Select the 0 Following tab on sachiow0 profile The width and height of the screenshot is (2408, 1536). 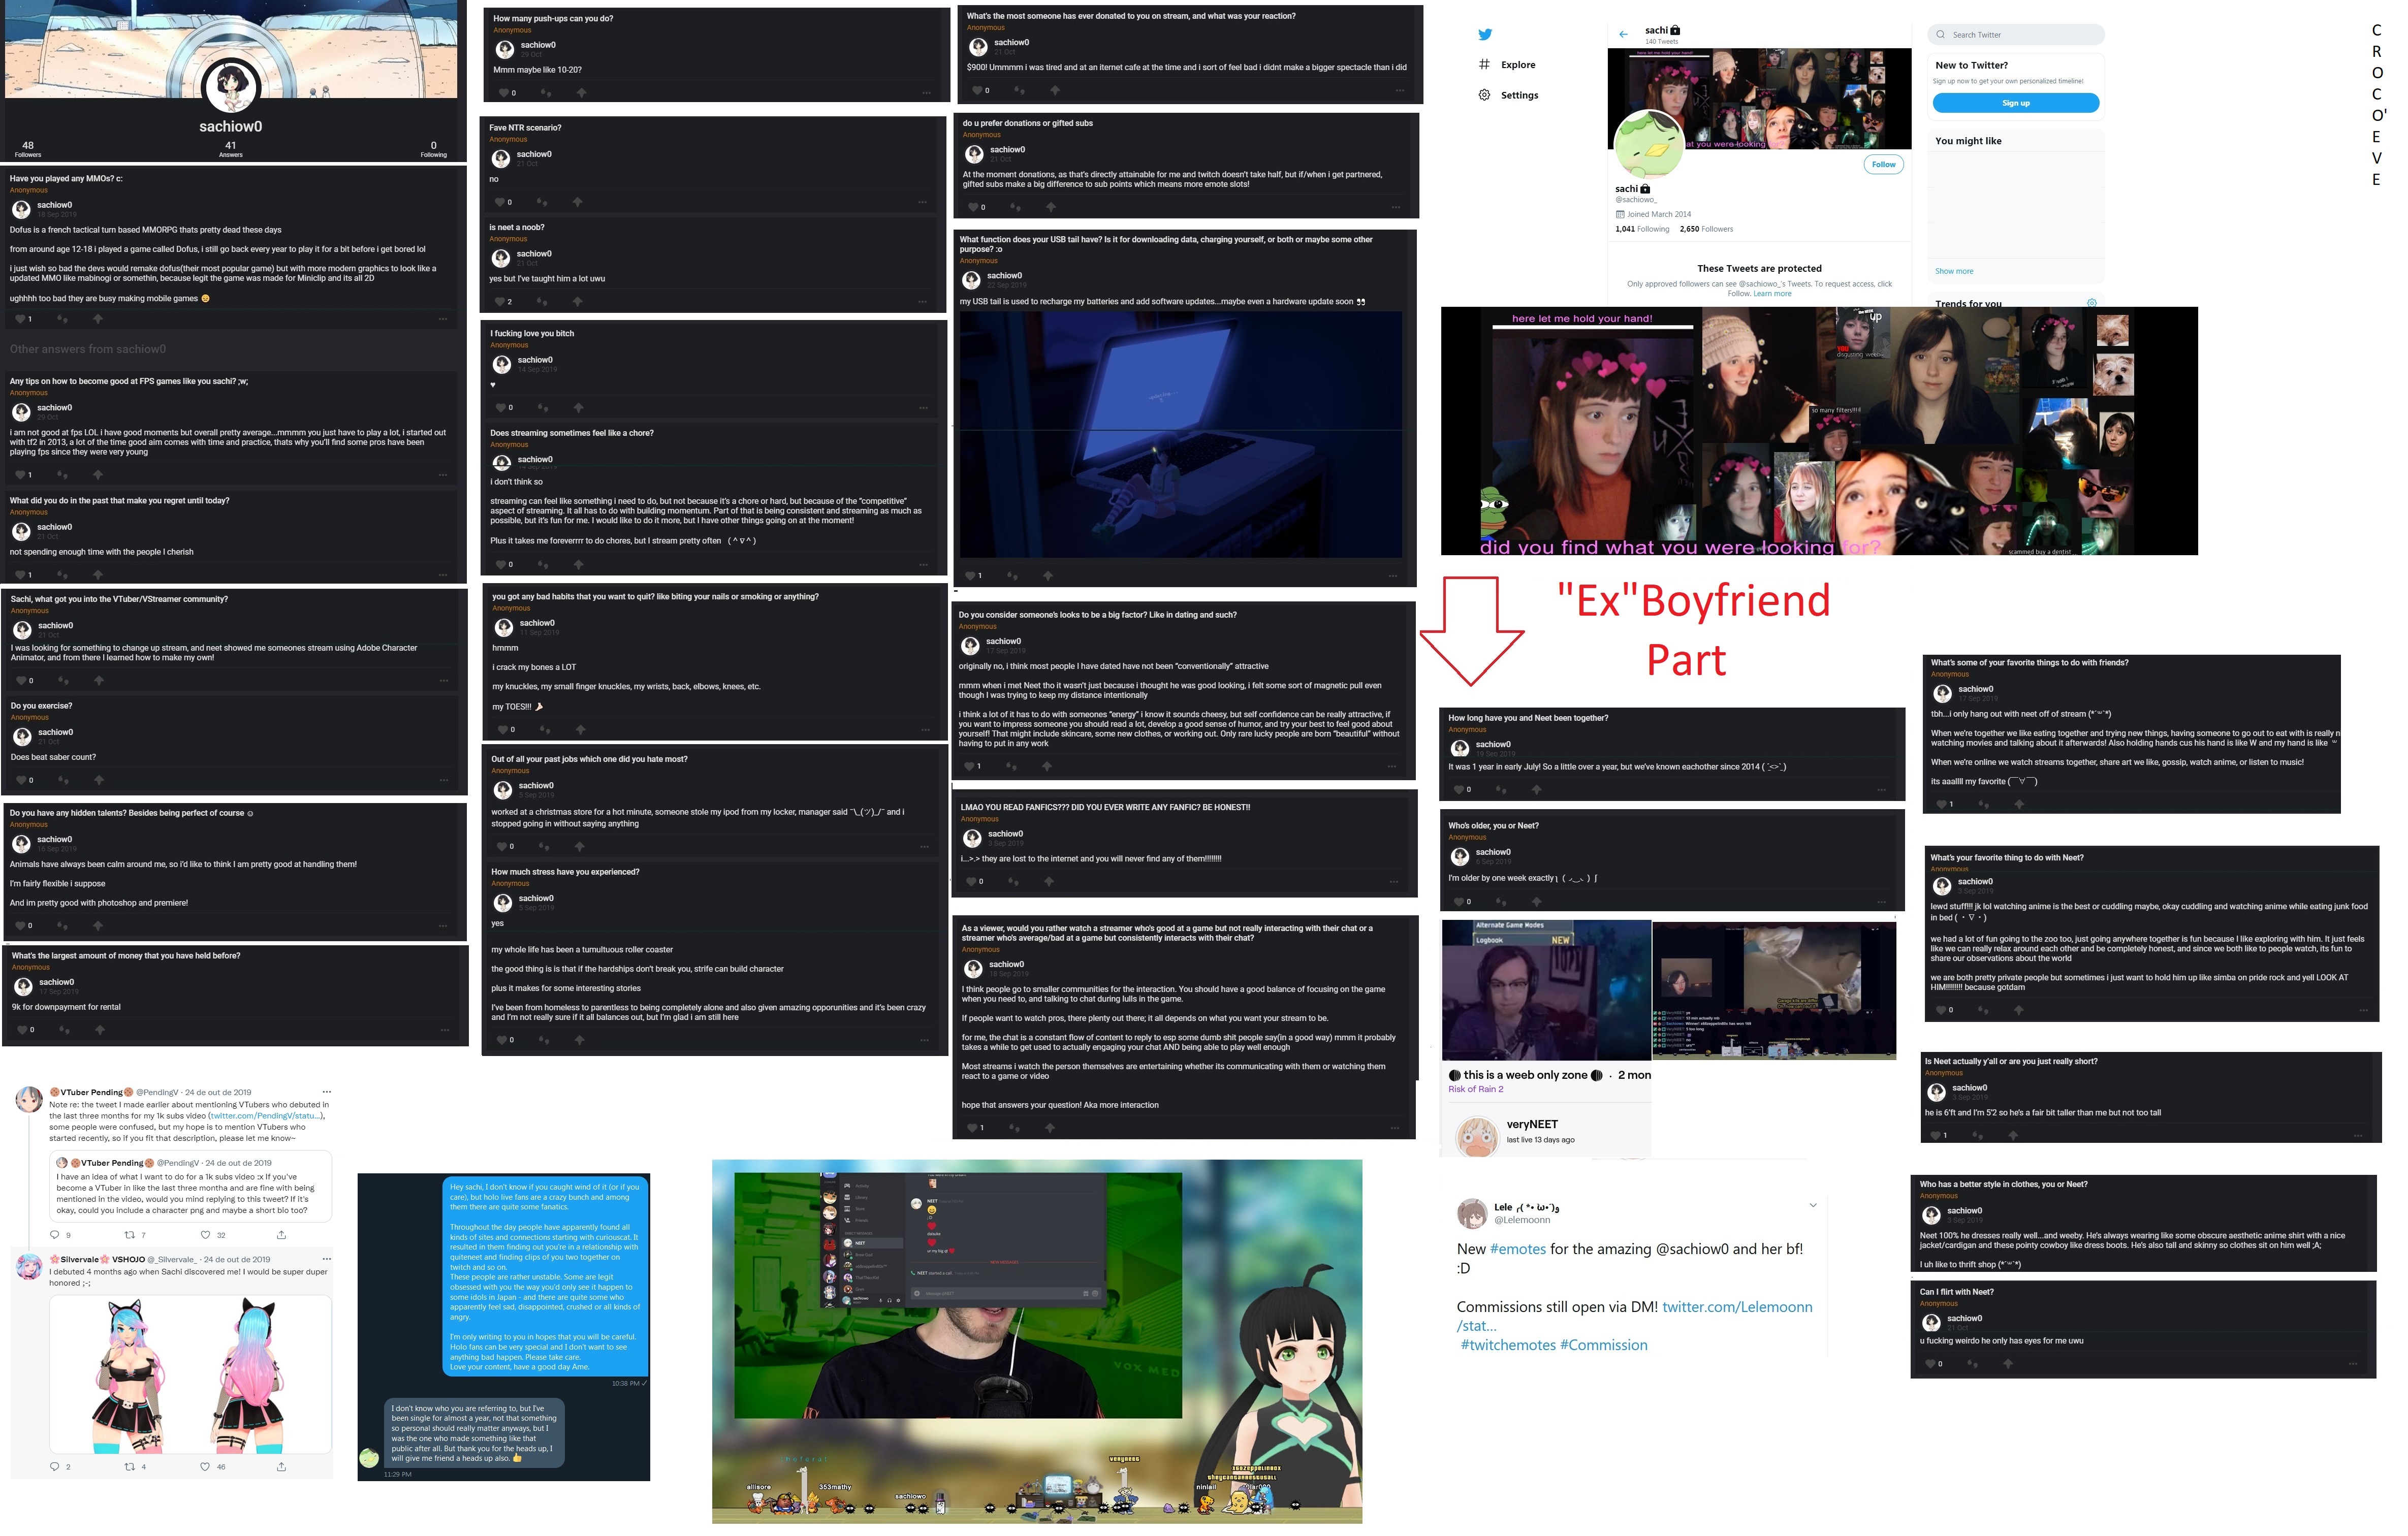pyautogui.click(x=433, y=149)
